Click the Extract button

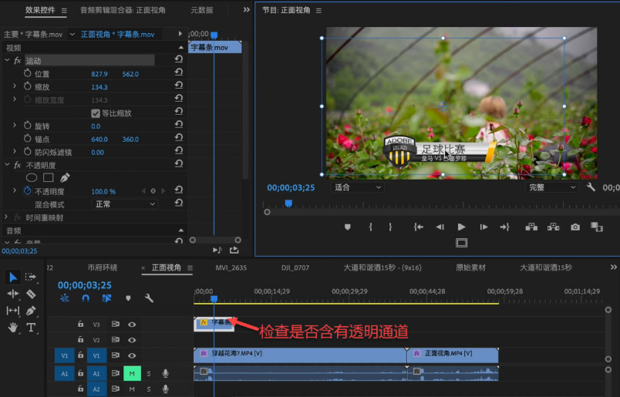coord(553,227)
